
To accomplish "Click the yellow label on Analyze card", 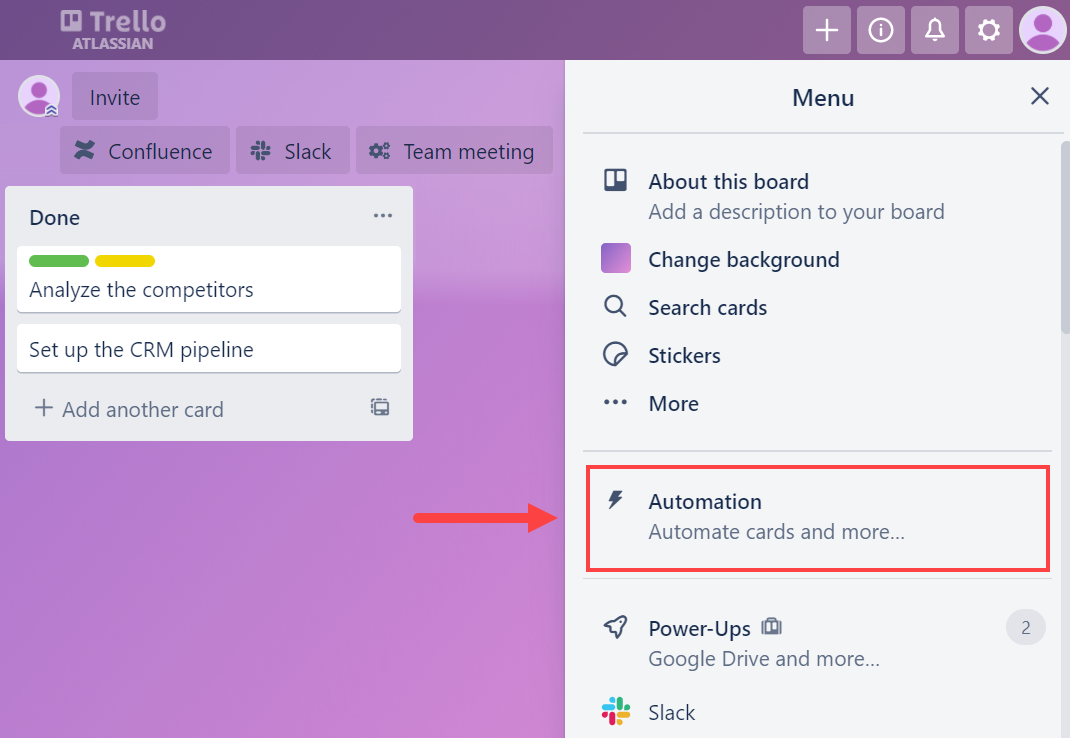I will coord(125,261).
